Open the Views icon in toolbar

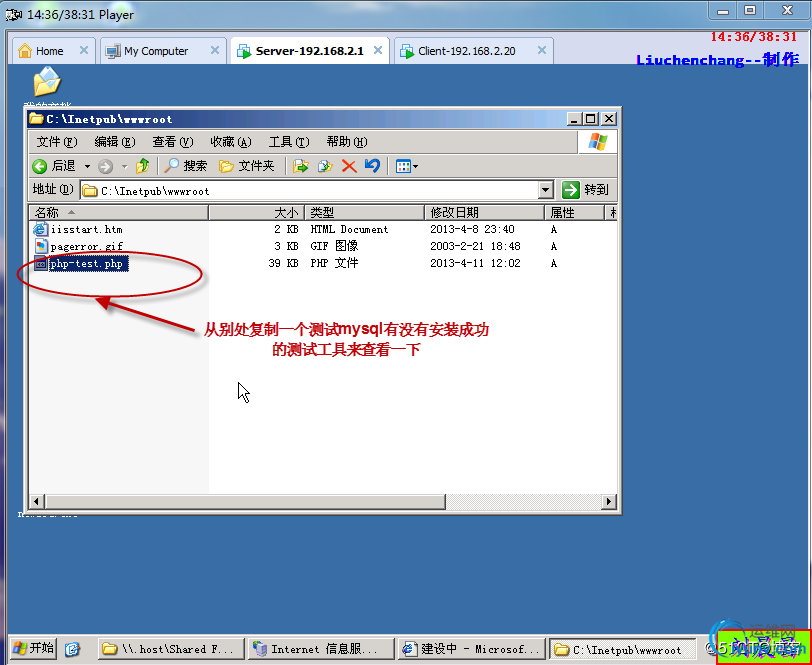point(403,166)
